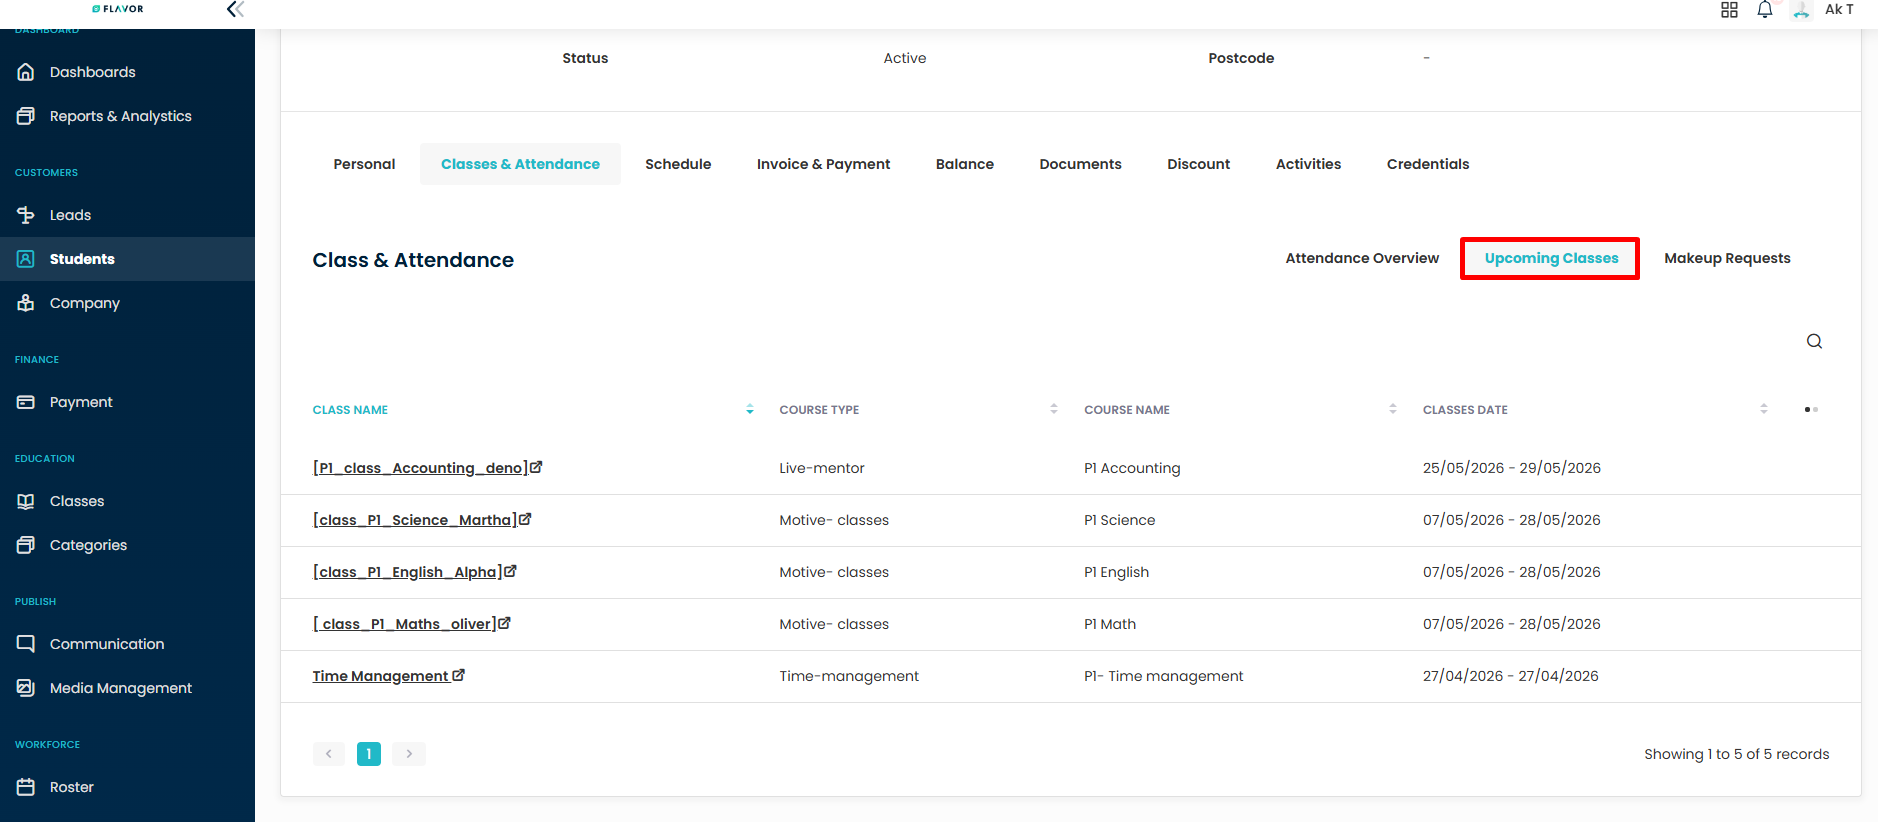Click the P1 Math course name cell
The image size is (1878, 822).
click(1110, 624)
